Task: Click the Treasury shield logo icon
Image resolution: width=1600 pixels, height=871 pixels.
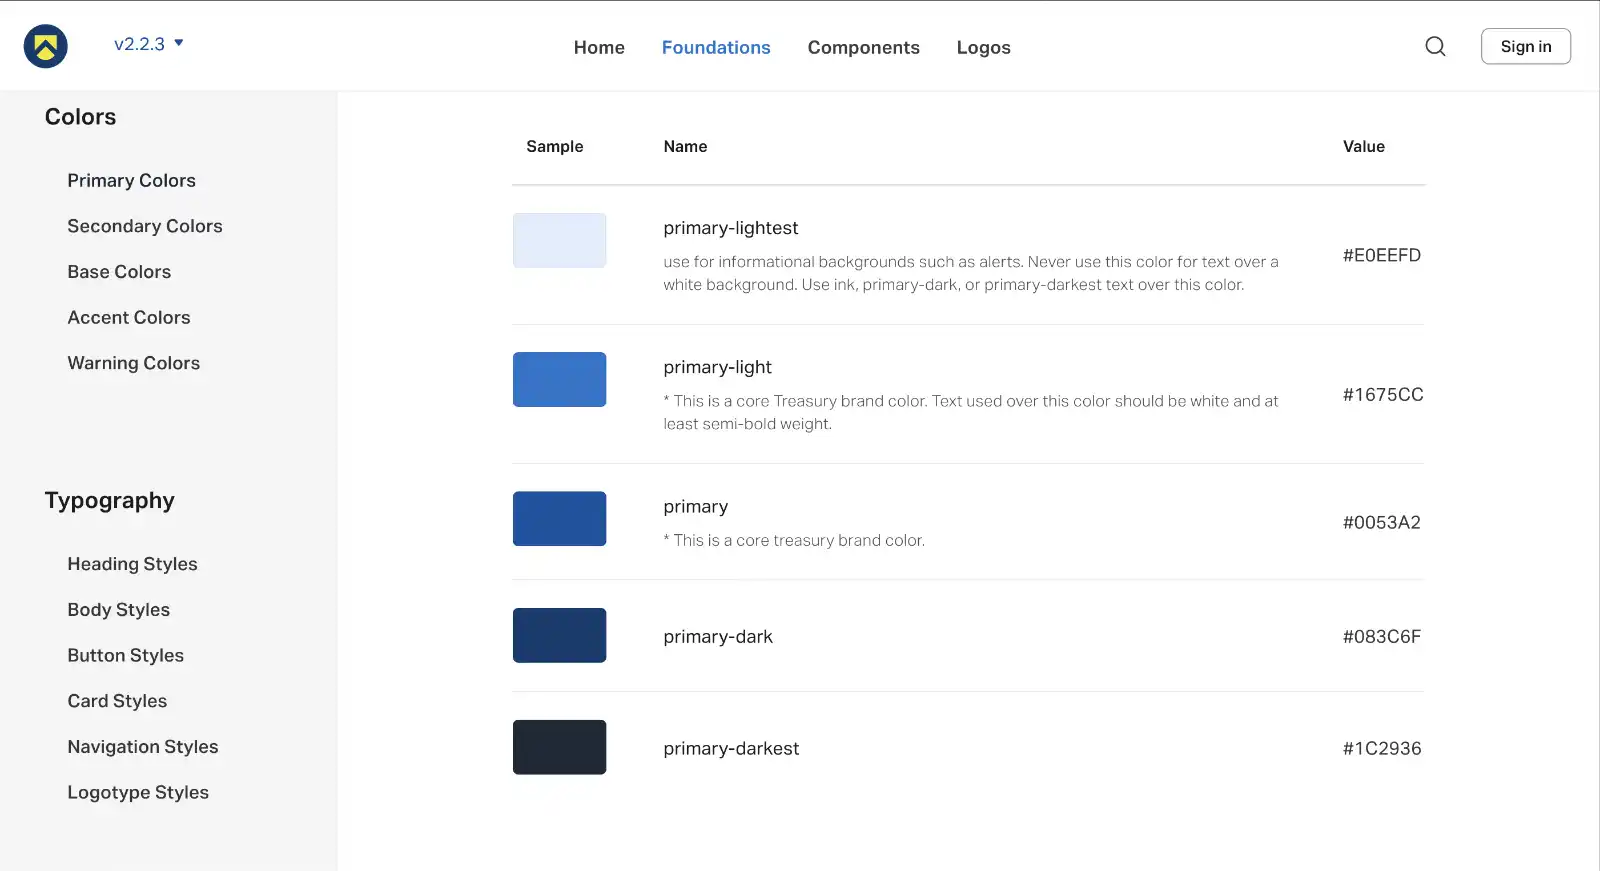Action: click(x=46, y=46)
